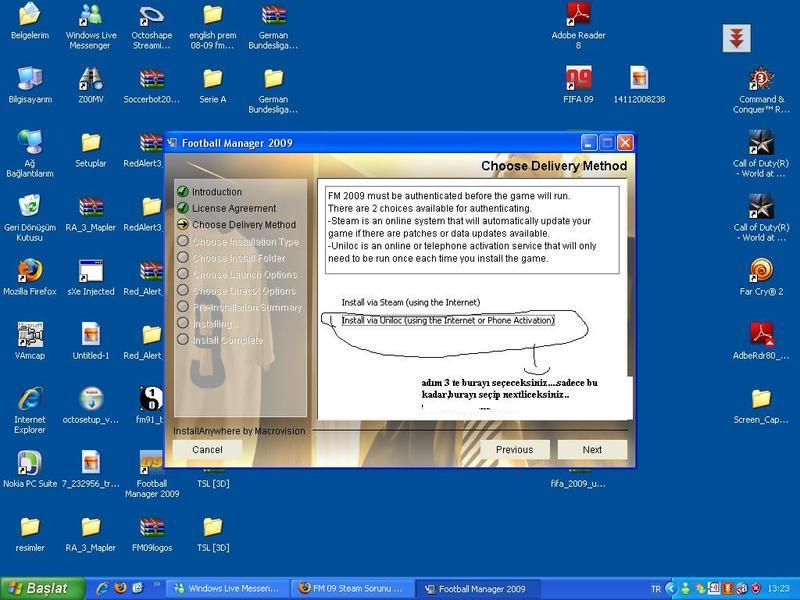Select Nokia PC Suite desktop shortcut
Image resolution: width=800 pixels, height=600 pixels.
(30, 470)
